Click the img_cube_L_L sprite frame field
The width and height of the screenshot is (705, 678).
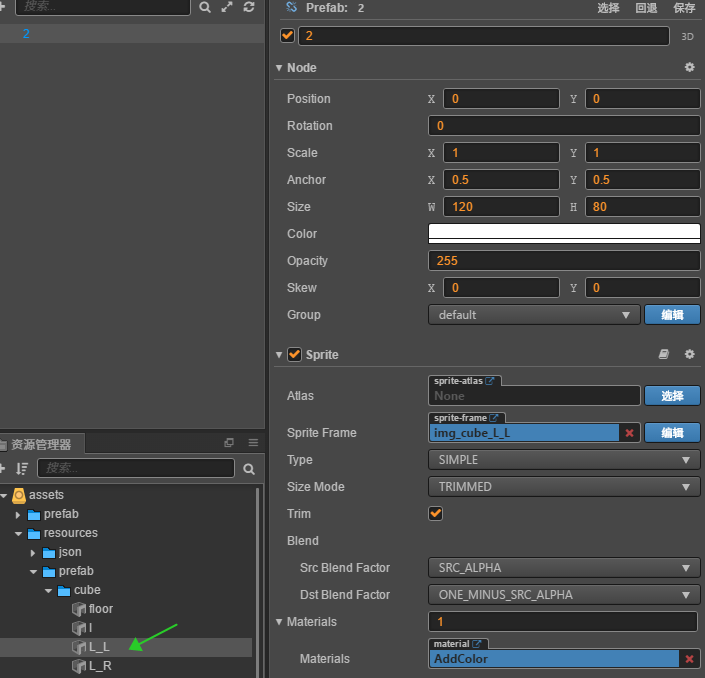point(524,433)
